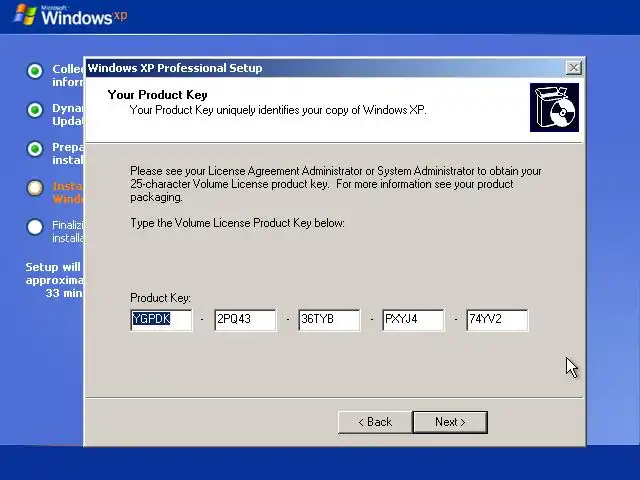Click the 'Please see your License Agreement Administrator' paragraph
This screenshot has height=480, width=640.
(336, 184)
